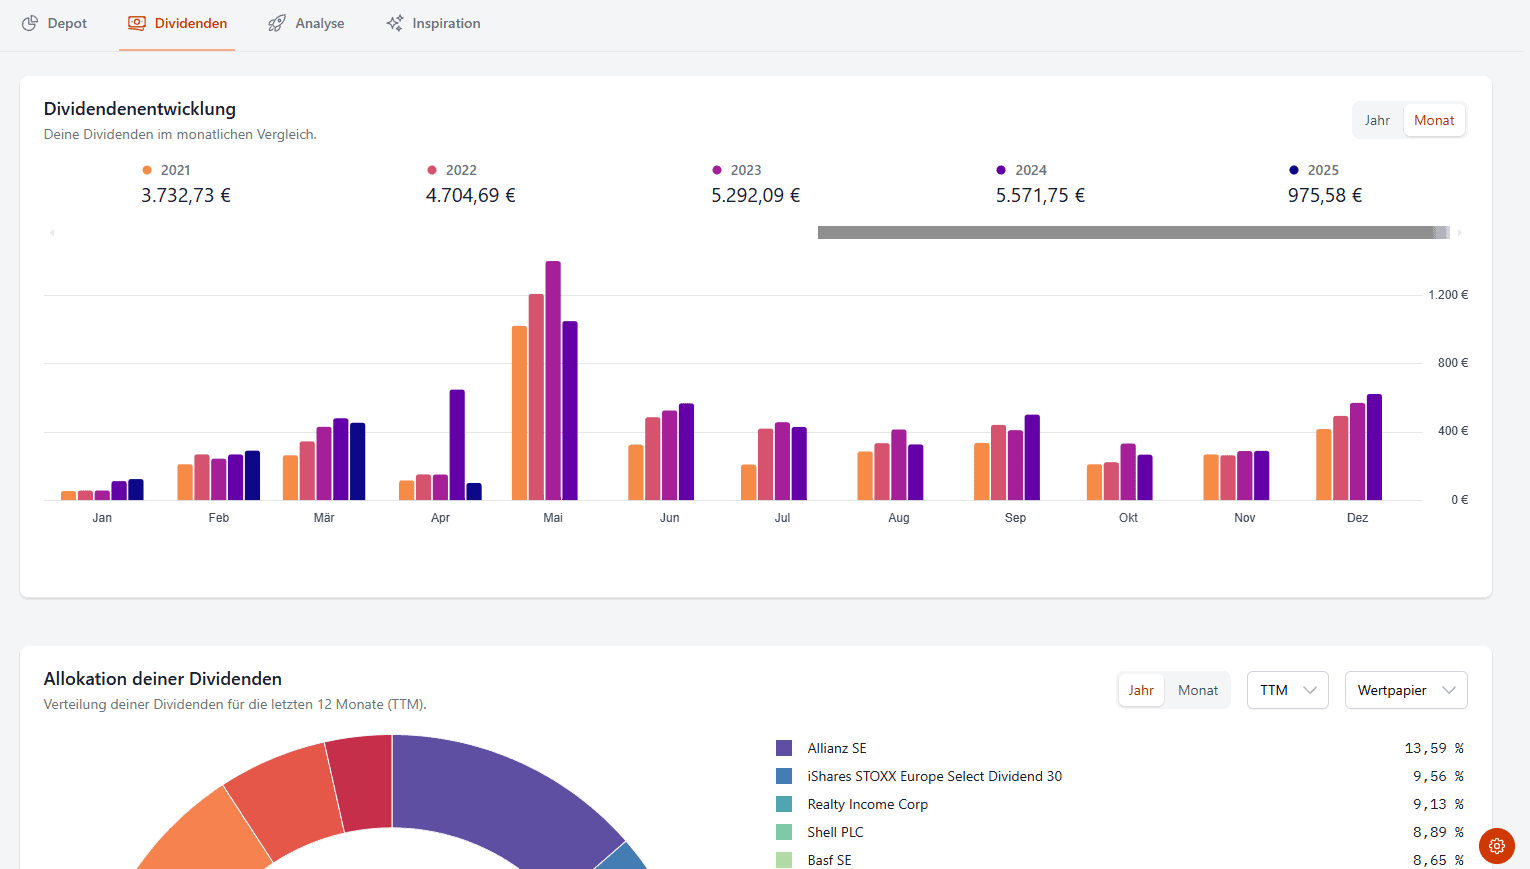
Task: Click the Realty Income Corp teal swatch
Action: [784, 804]
